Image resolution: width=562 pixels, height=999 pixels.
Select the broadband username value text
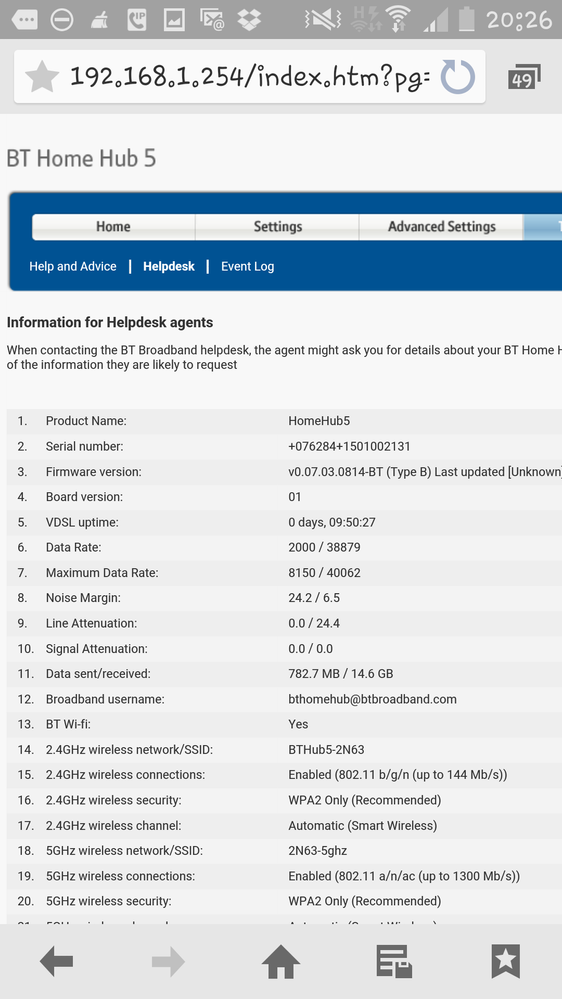[x=372, y=699]
